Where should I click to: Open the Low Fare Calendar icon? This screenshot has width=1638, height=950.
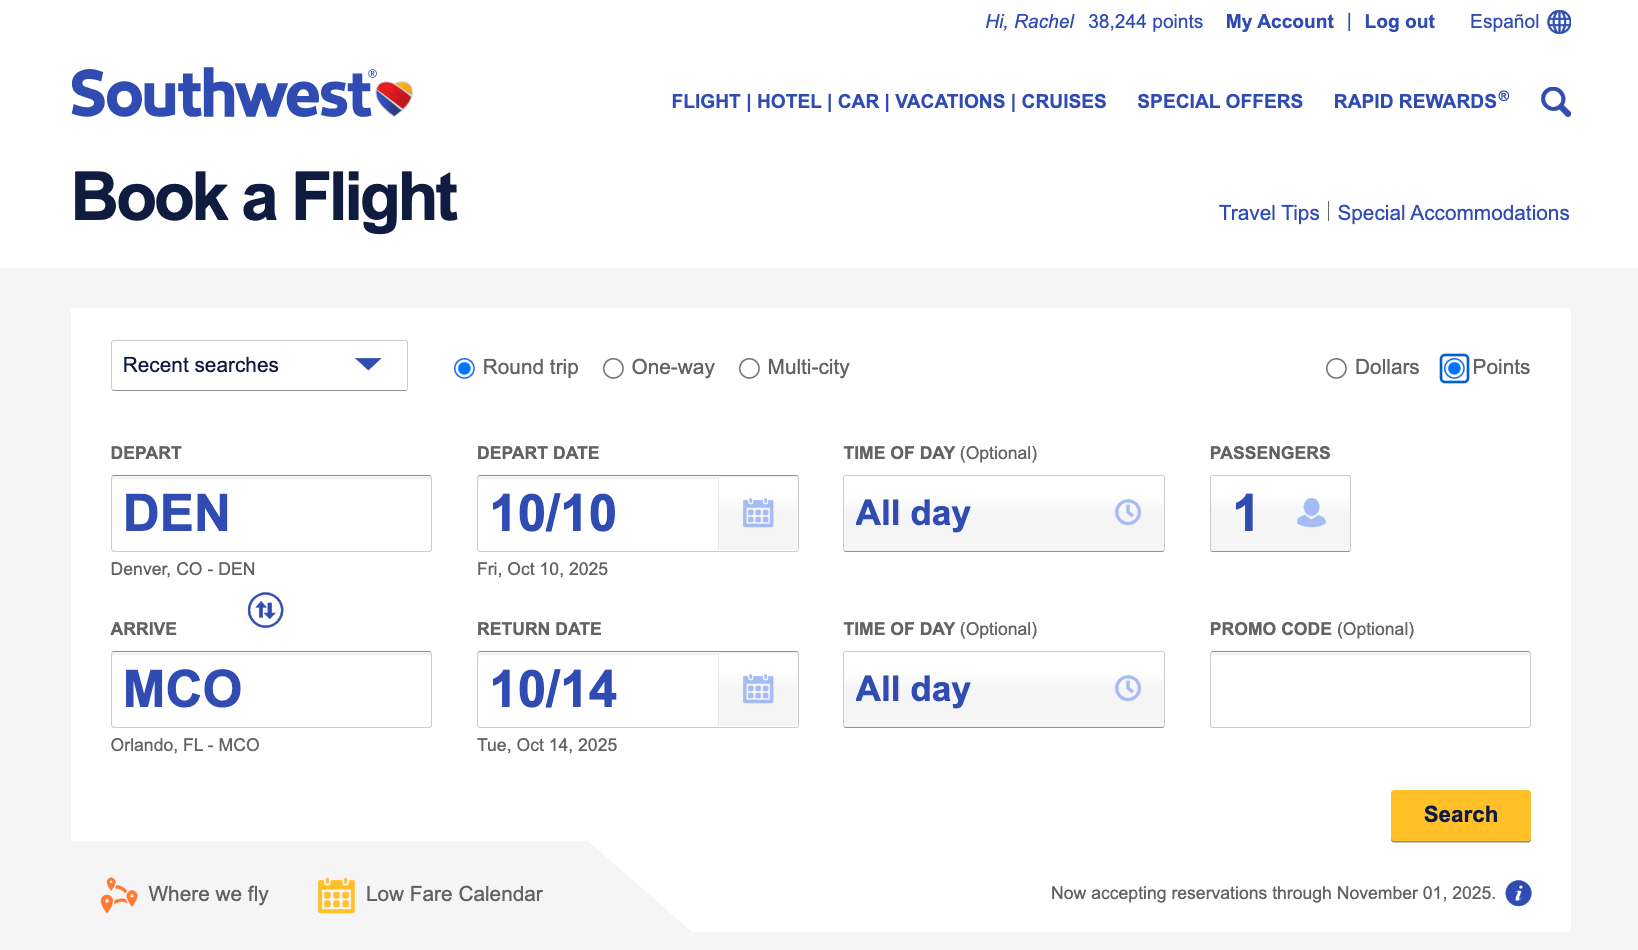coord(336,894)
